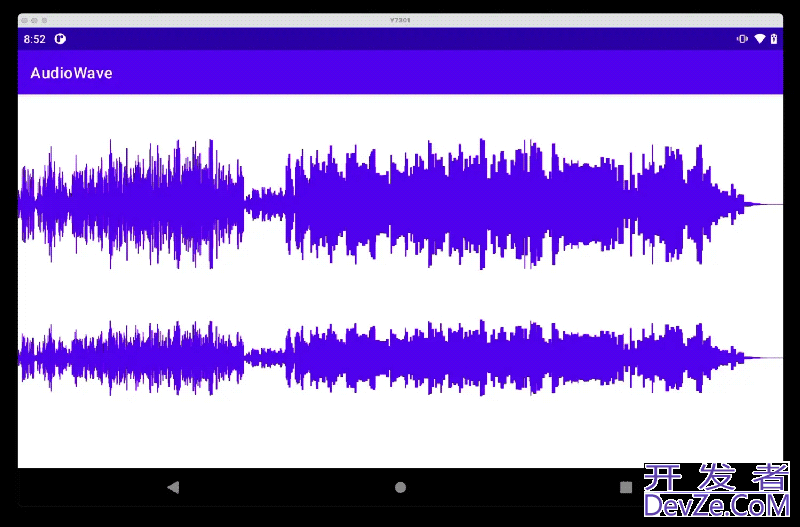Click the purple AudioWave app bar
The height and width of the screenshot is (527, 800).
400,73
